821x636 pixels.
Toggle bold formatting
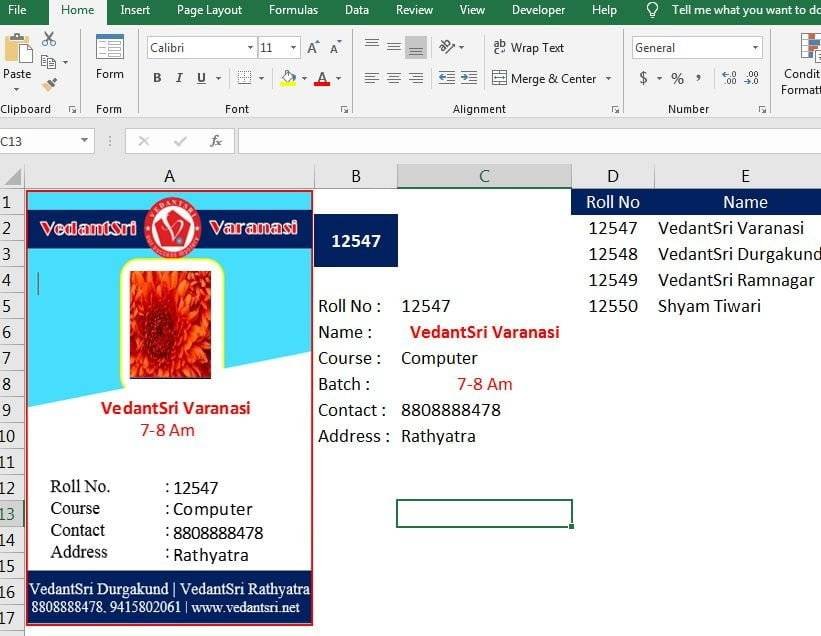point(156,77)
